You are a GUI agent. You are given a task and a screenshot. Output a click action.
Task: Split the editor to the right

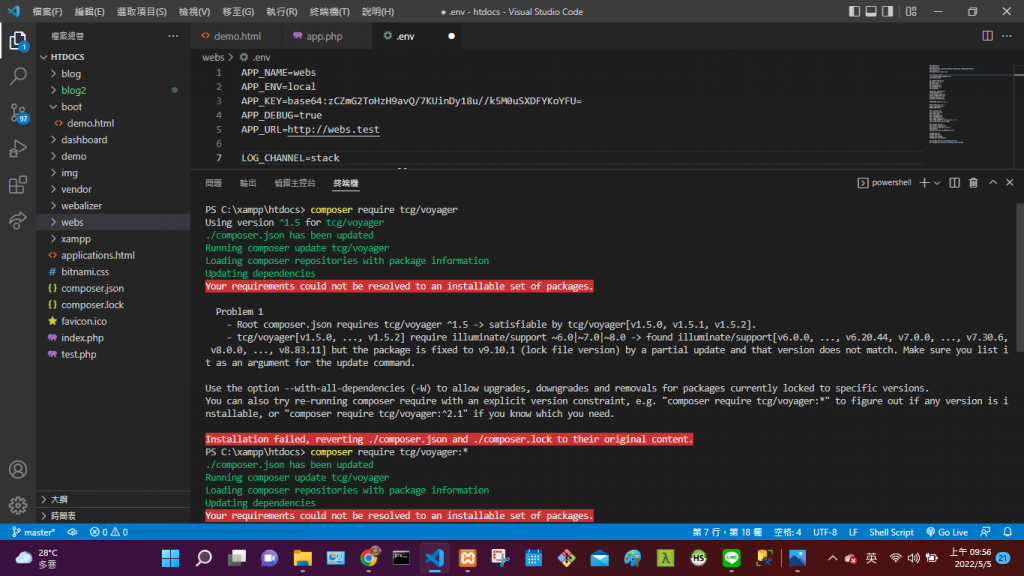point(987,36)
